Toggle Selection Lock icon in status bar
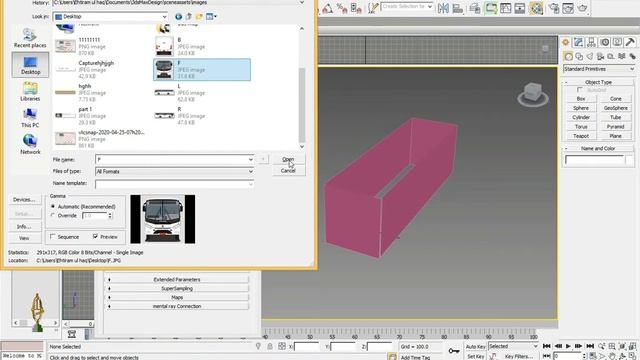 pos(270,347)
